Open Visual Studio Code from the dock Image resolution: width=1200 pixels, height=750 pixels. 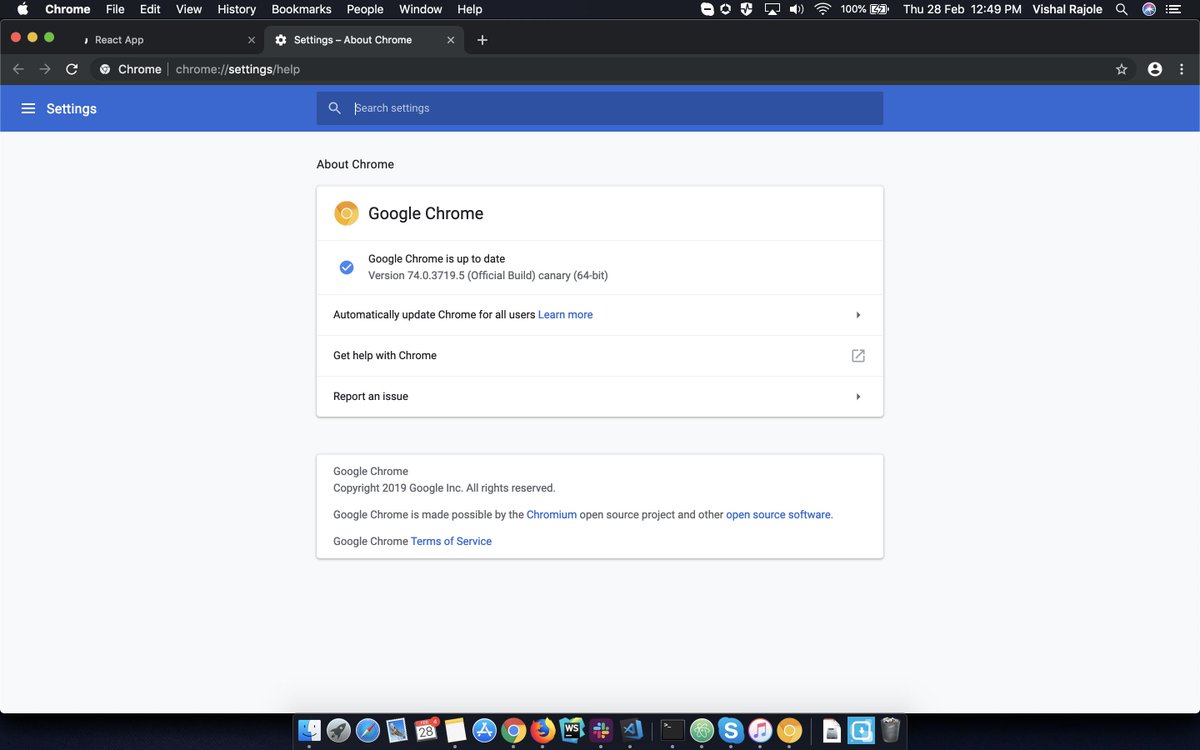tap(630, 730)
